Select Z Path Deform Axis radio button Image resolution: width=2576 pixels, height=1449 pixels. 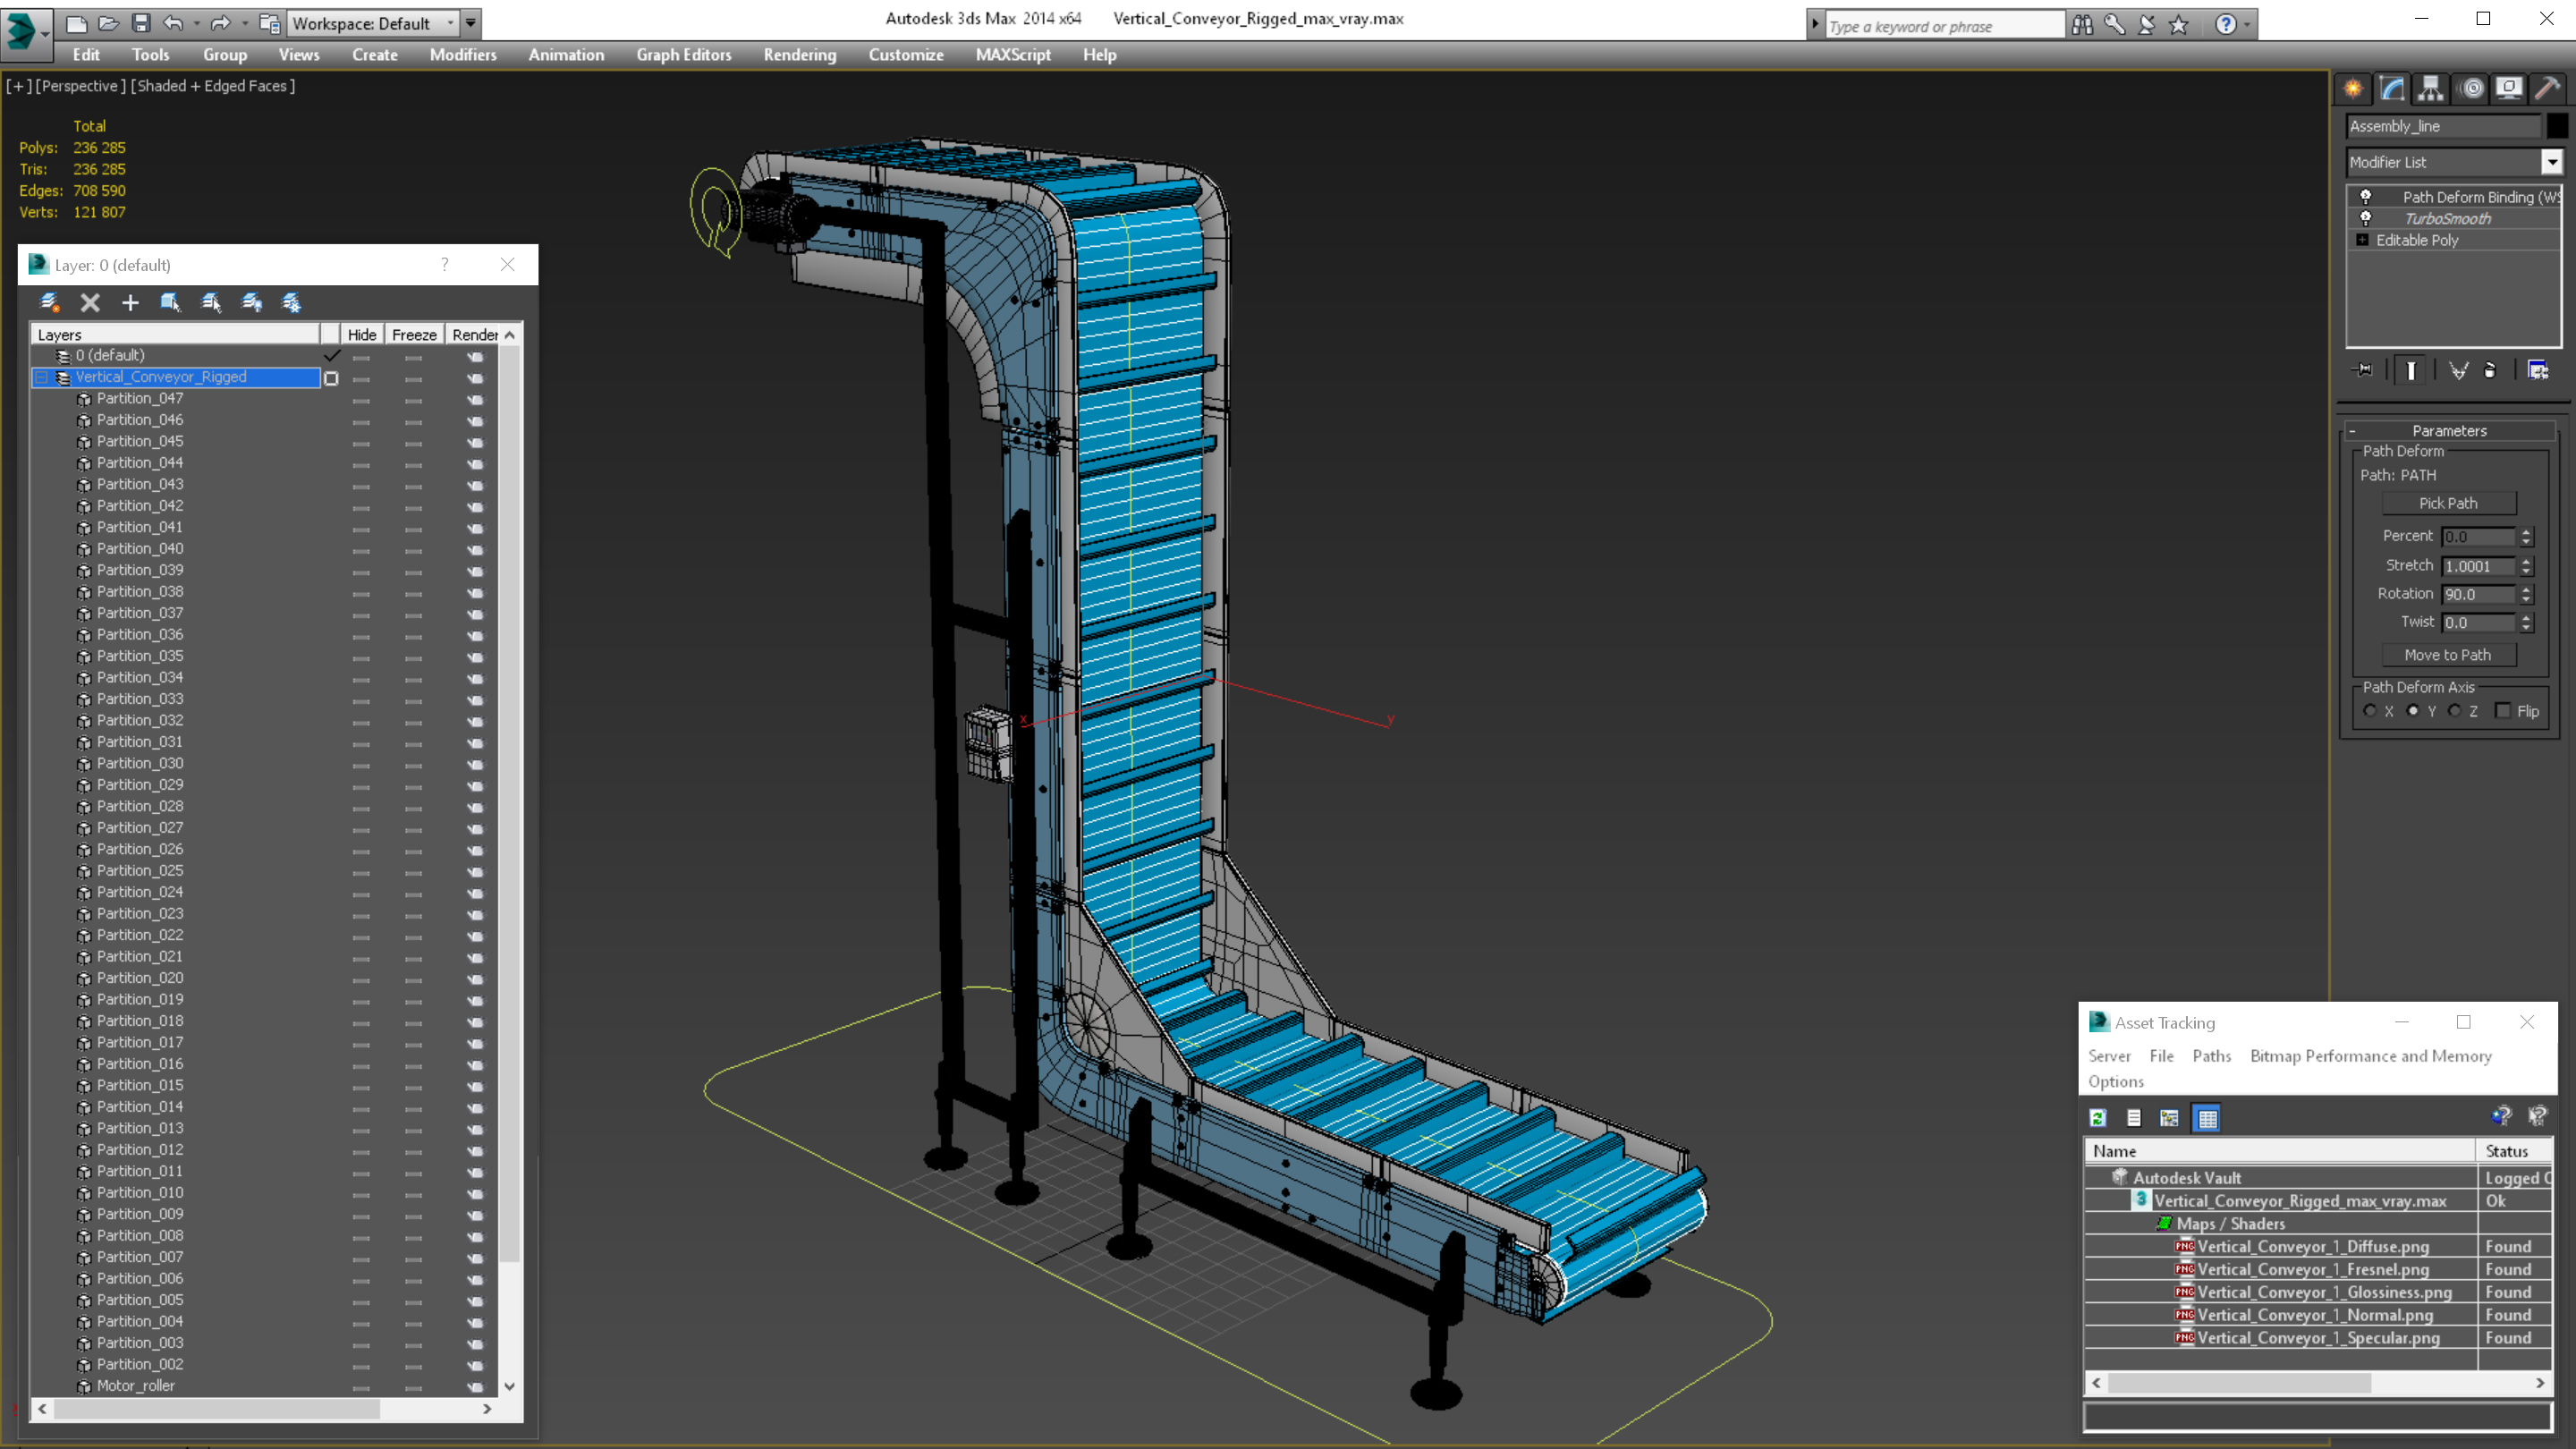pos(2455,711)
